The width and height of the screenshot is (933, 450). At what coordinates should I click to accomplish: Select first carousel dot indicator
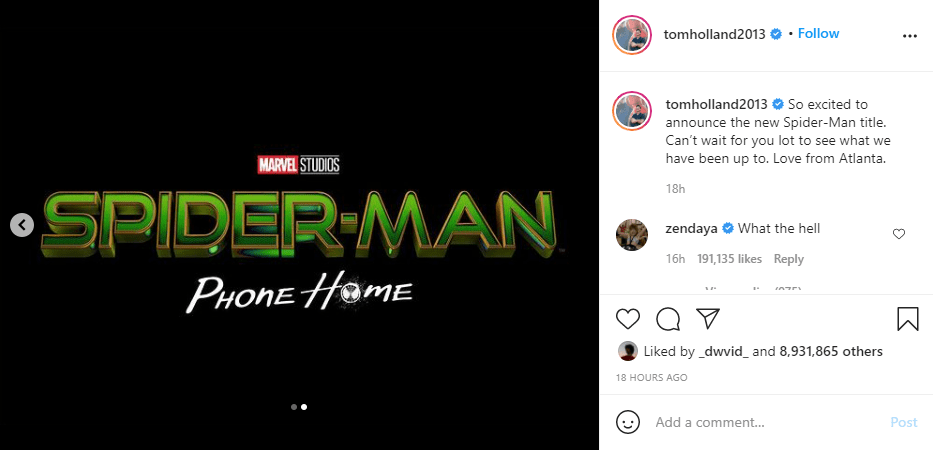[x=294, y=407]
